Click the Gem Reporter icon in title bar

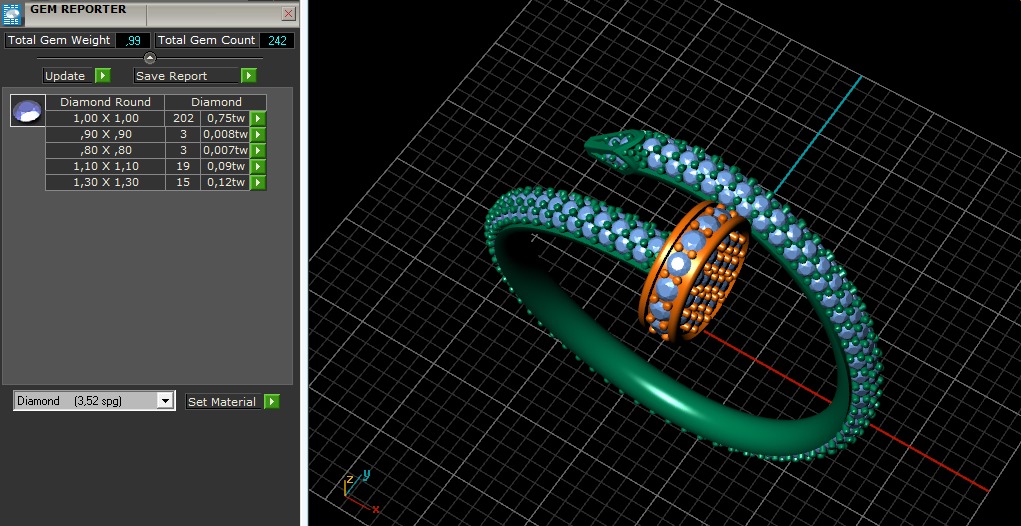[12, 13]
